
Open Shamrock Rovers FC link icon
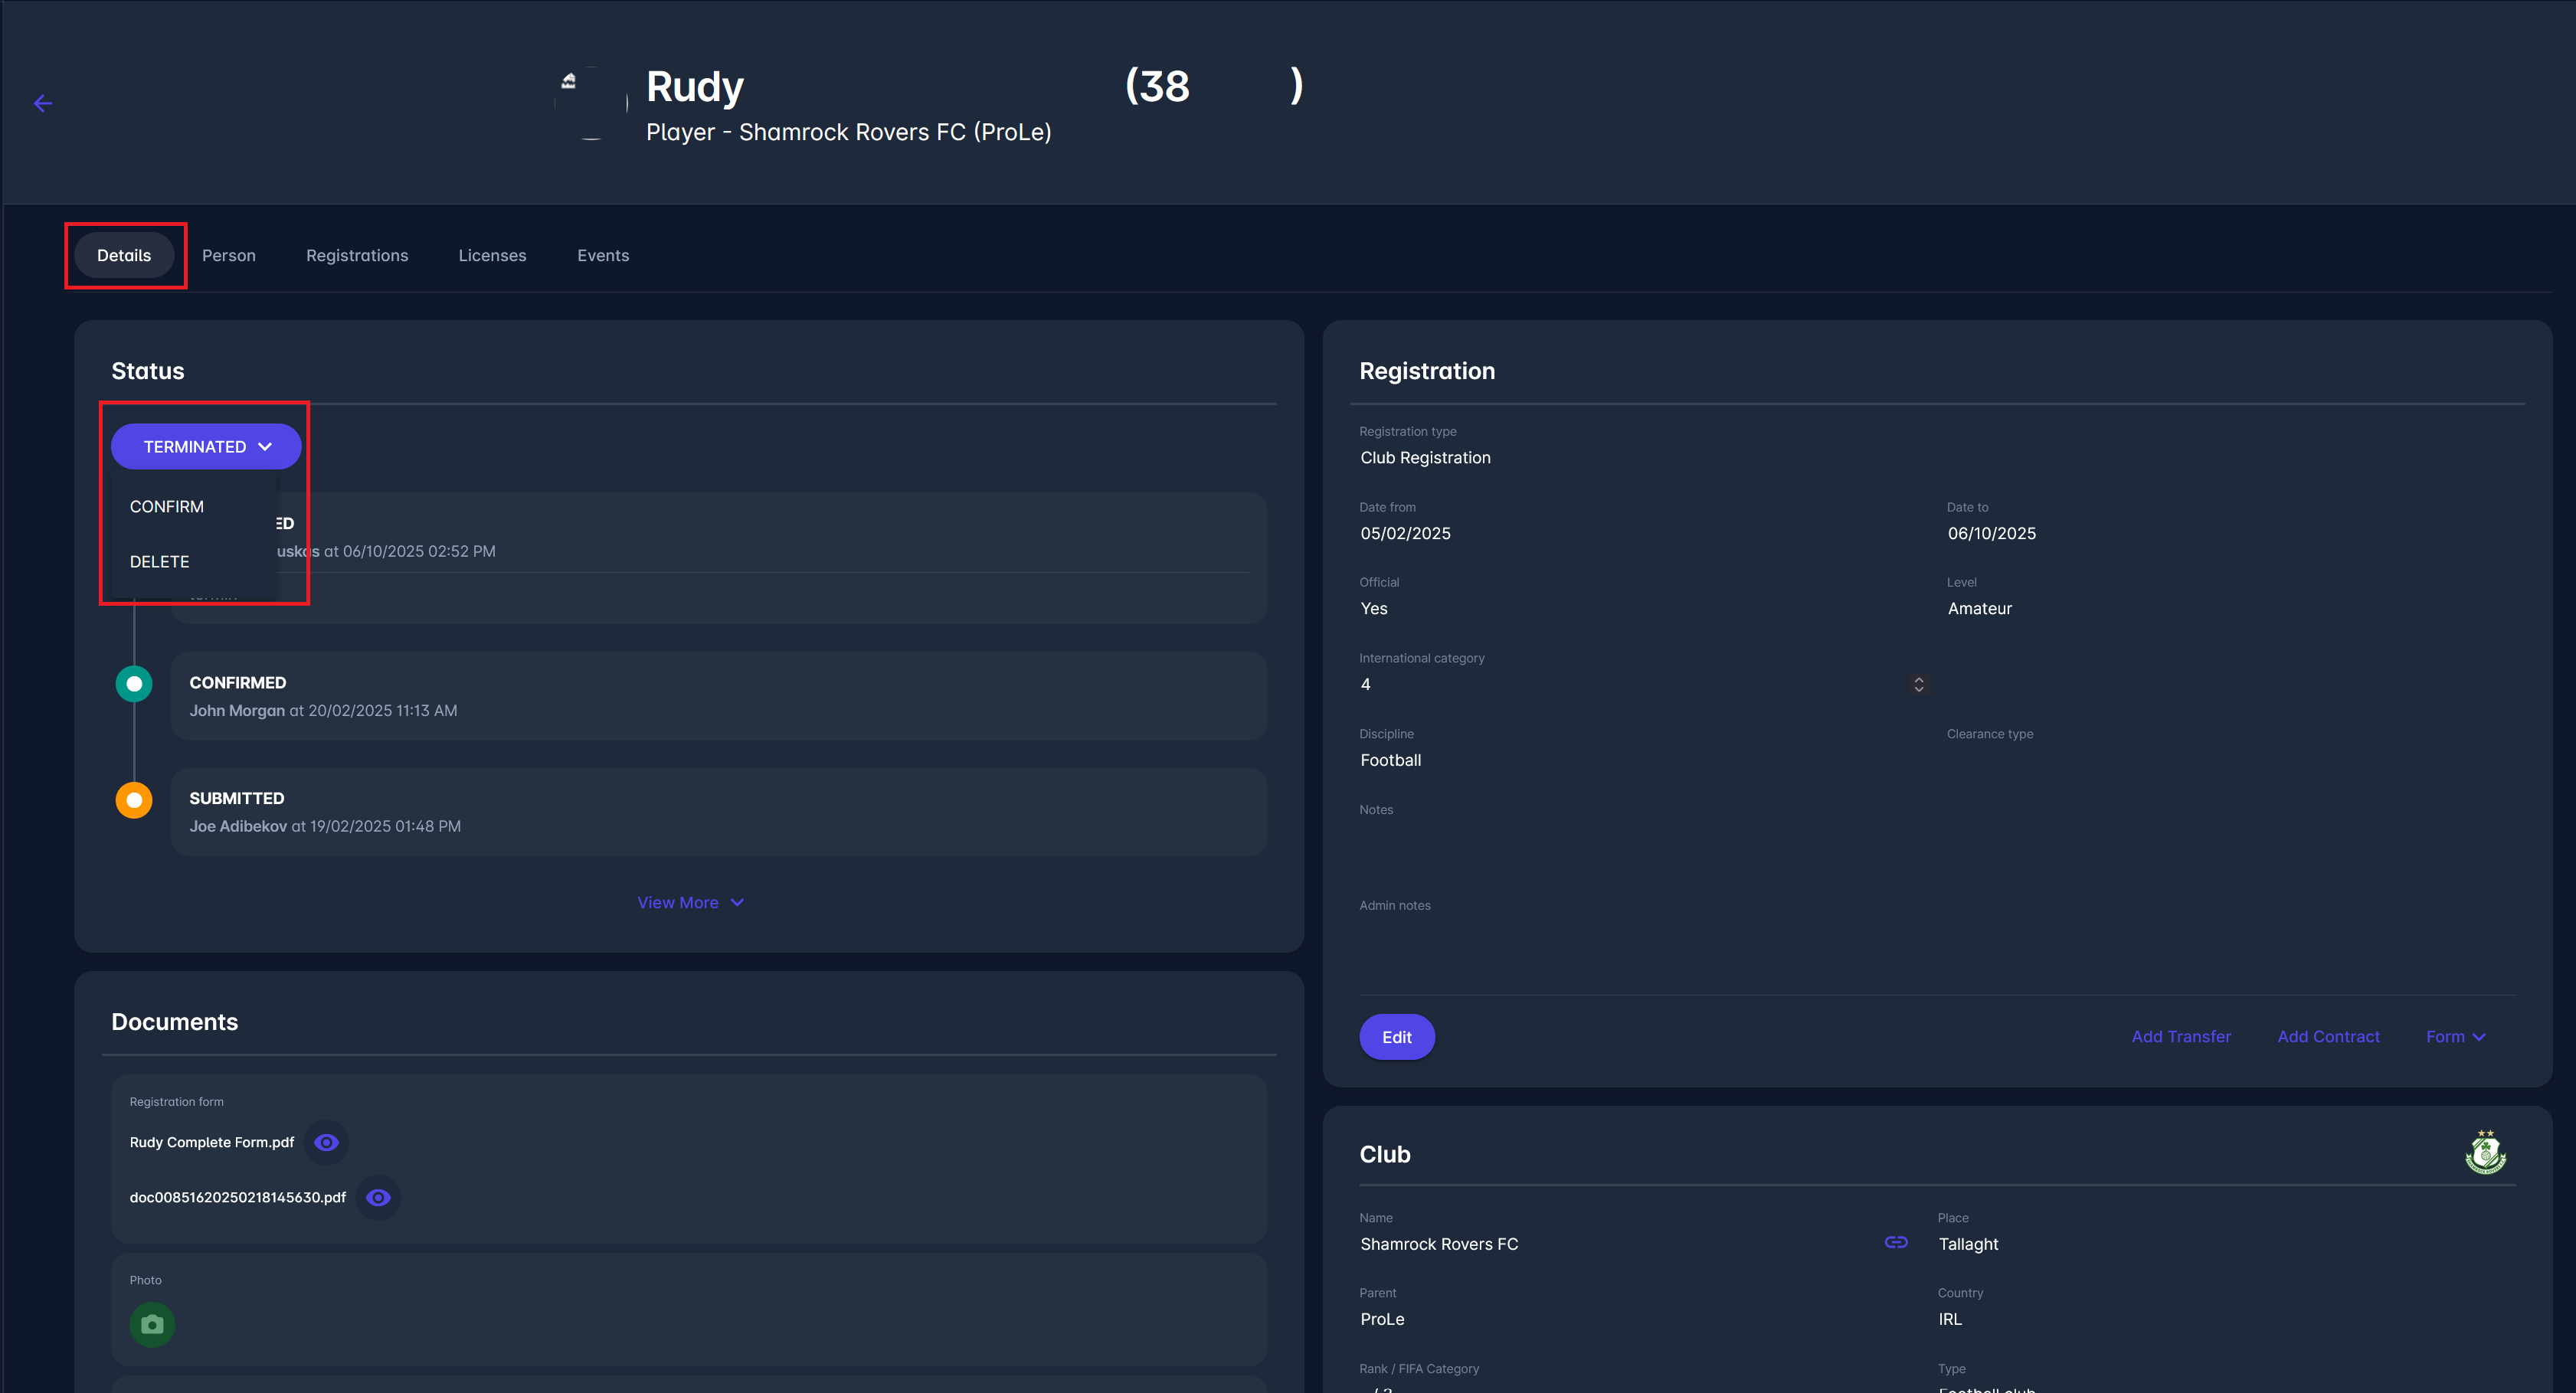1896,1242
